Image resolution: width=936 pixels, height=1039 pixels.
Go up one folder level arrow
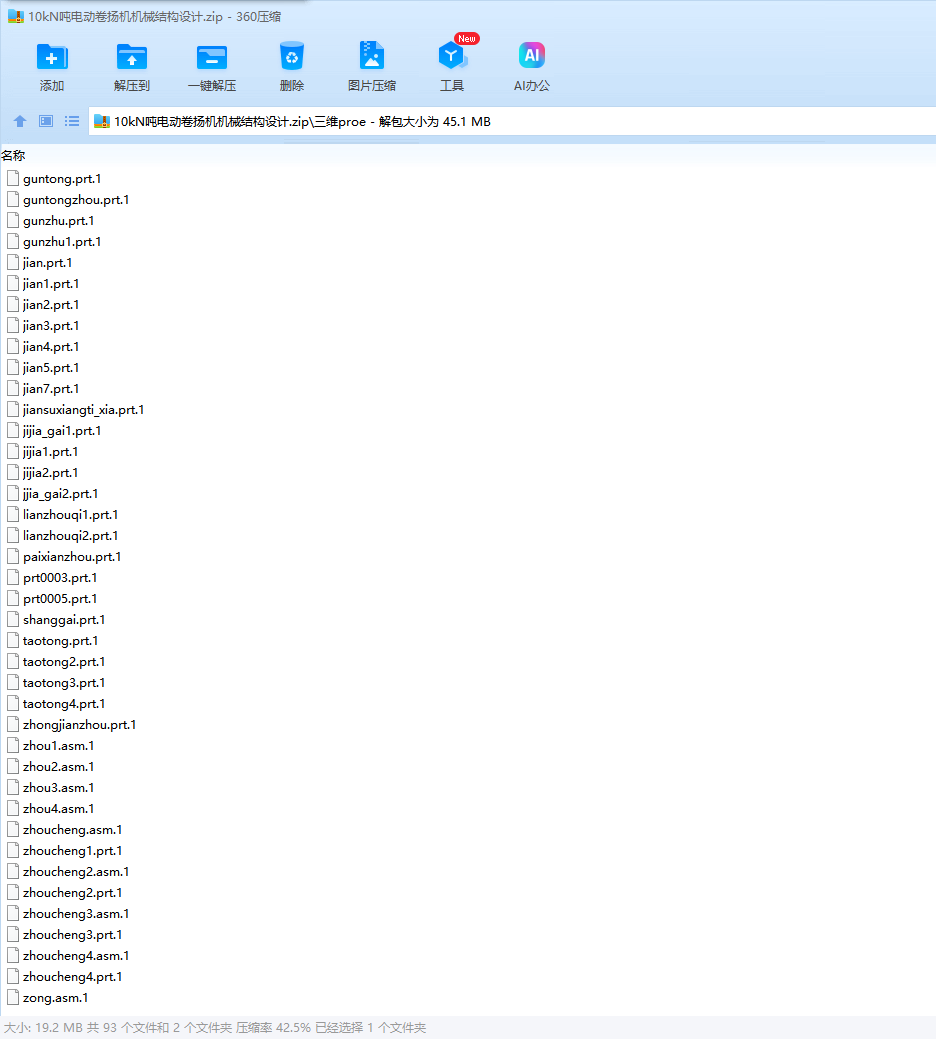(x=20, y=121)
